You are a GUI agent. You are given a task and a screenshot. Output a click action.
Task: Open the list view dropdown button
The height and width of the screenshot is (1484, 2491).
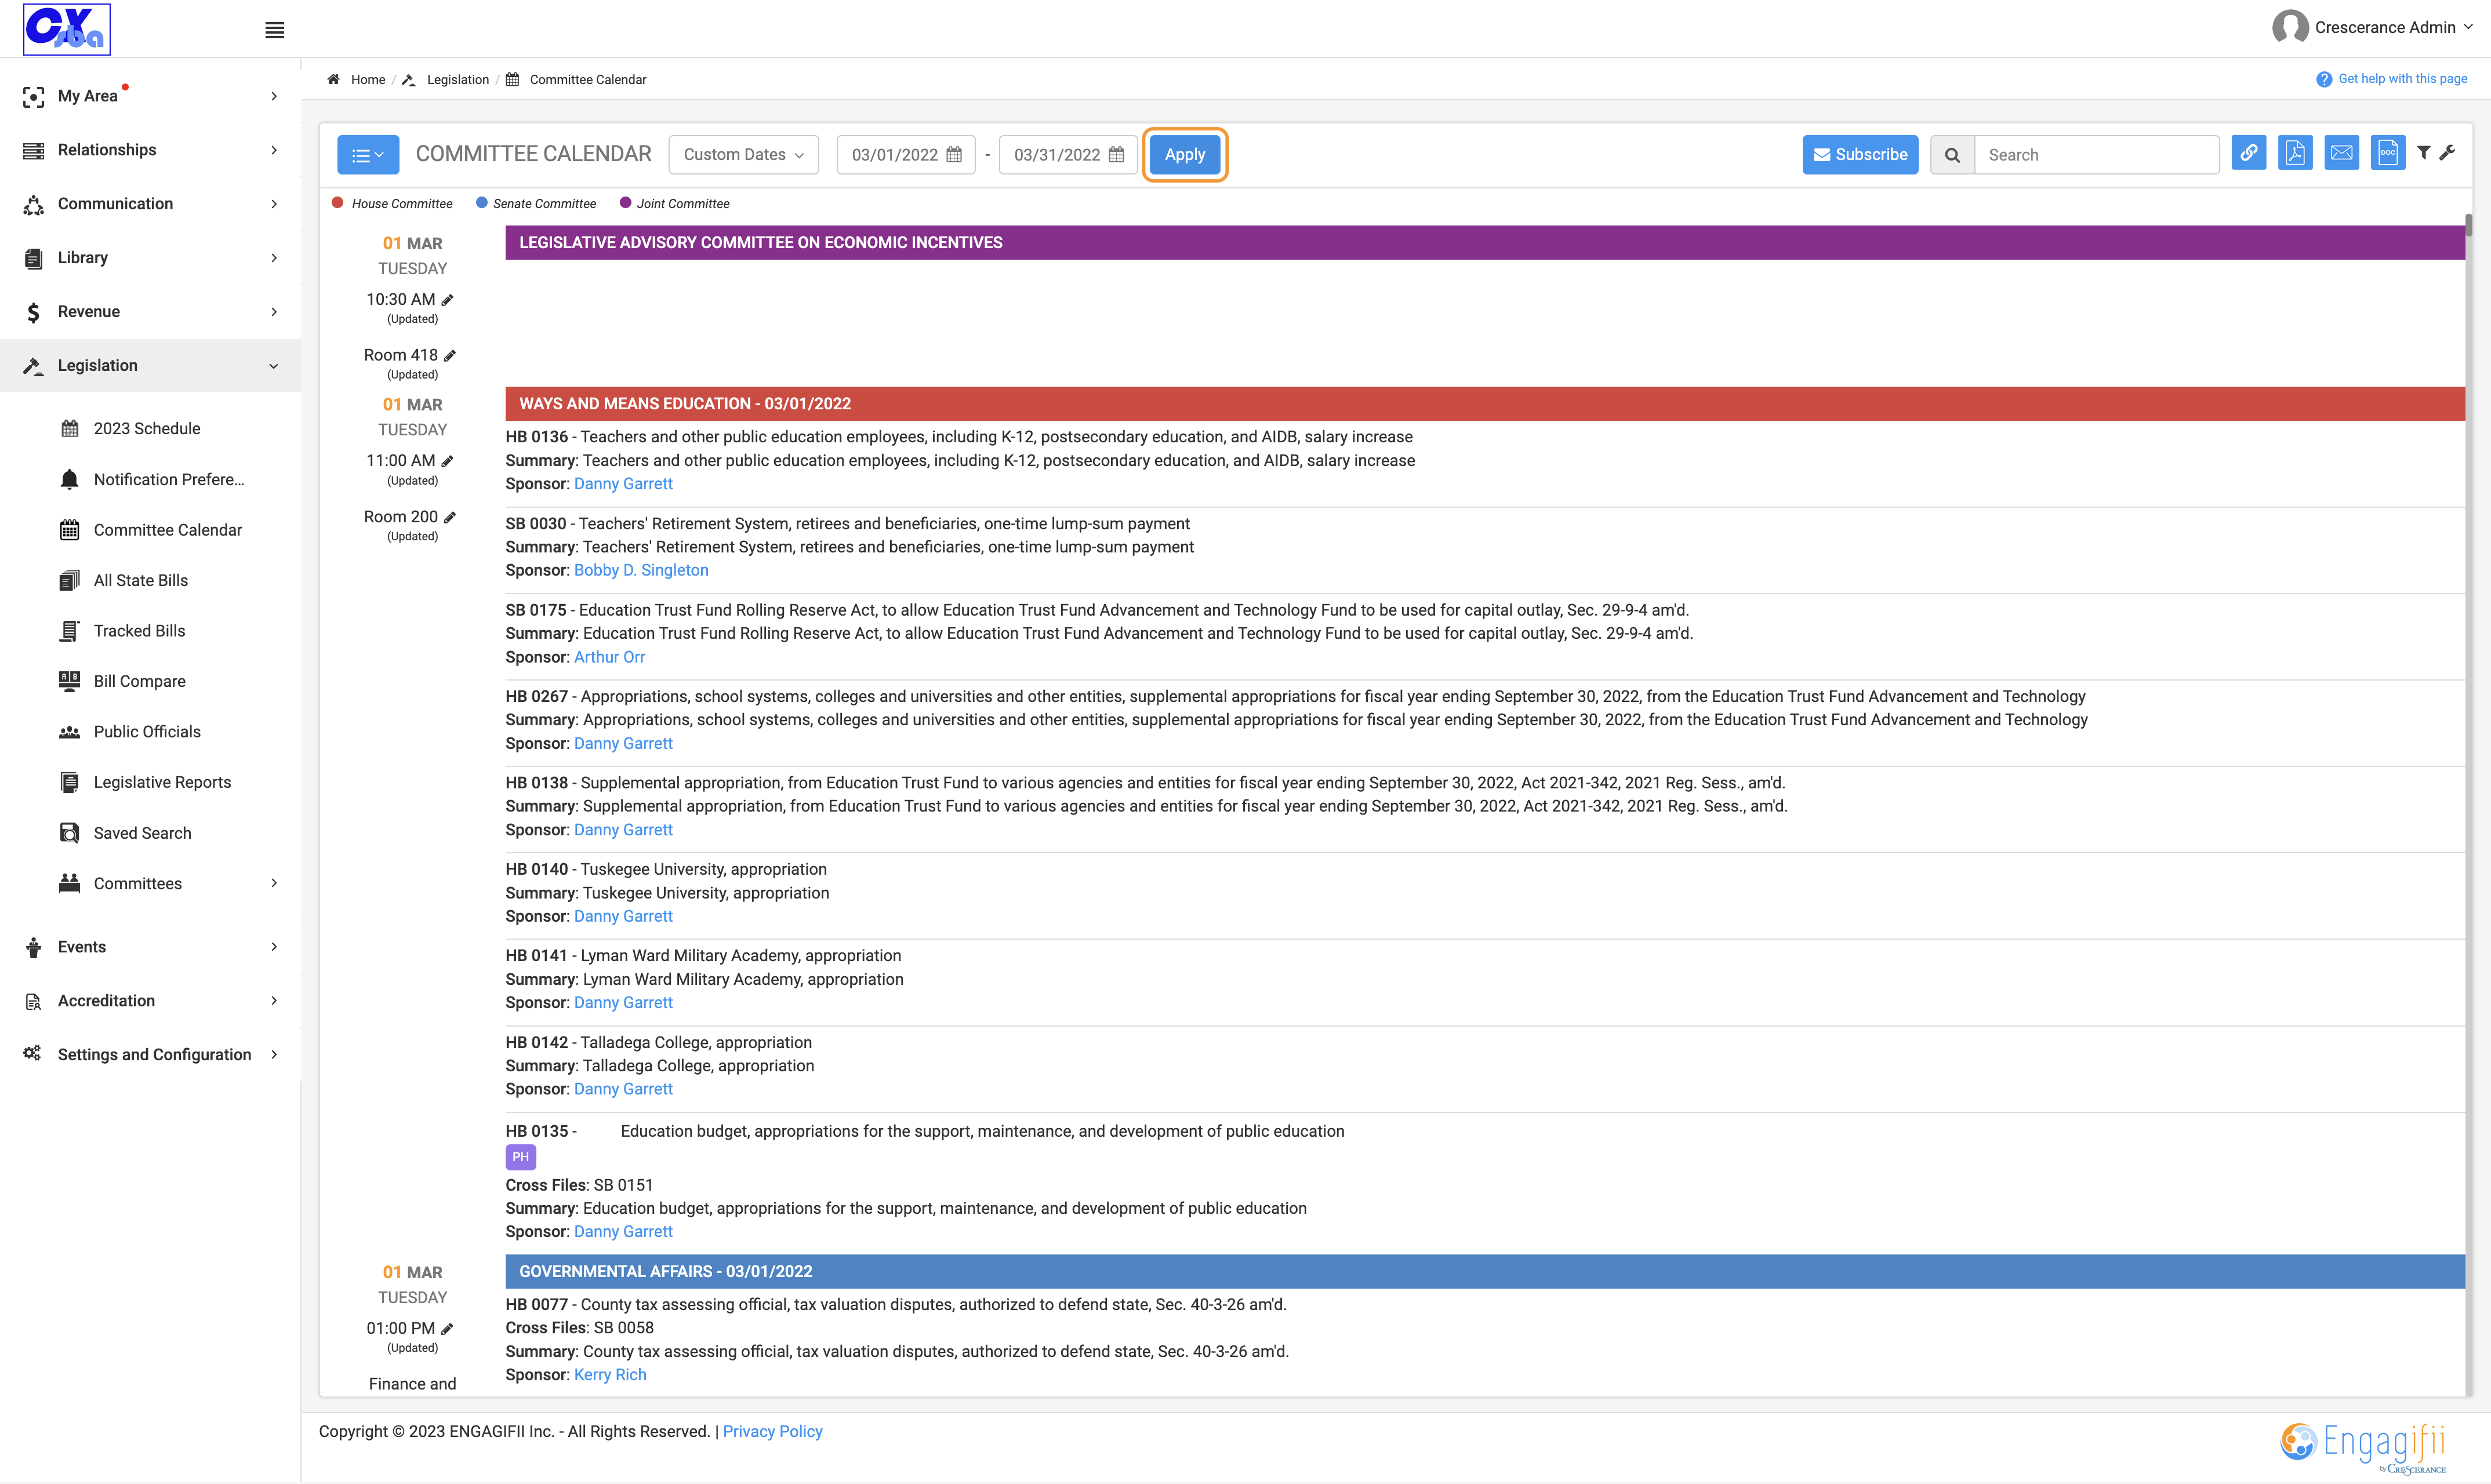[368, 155]
